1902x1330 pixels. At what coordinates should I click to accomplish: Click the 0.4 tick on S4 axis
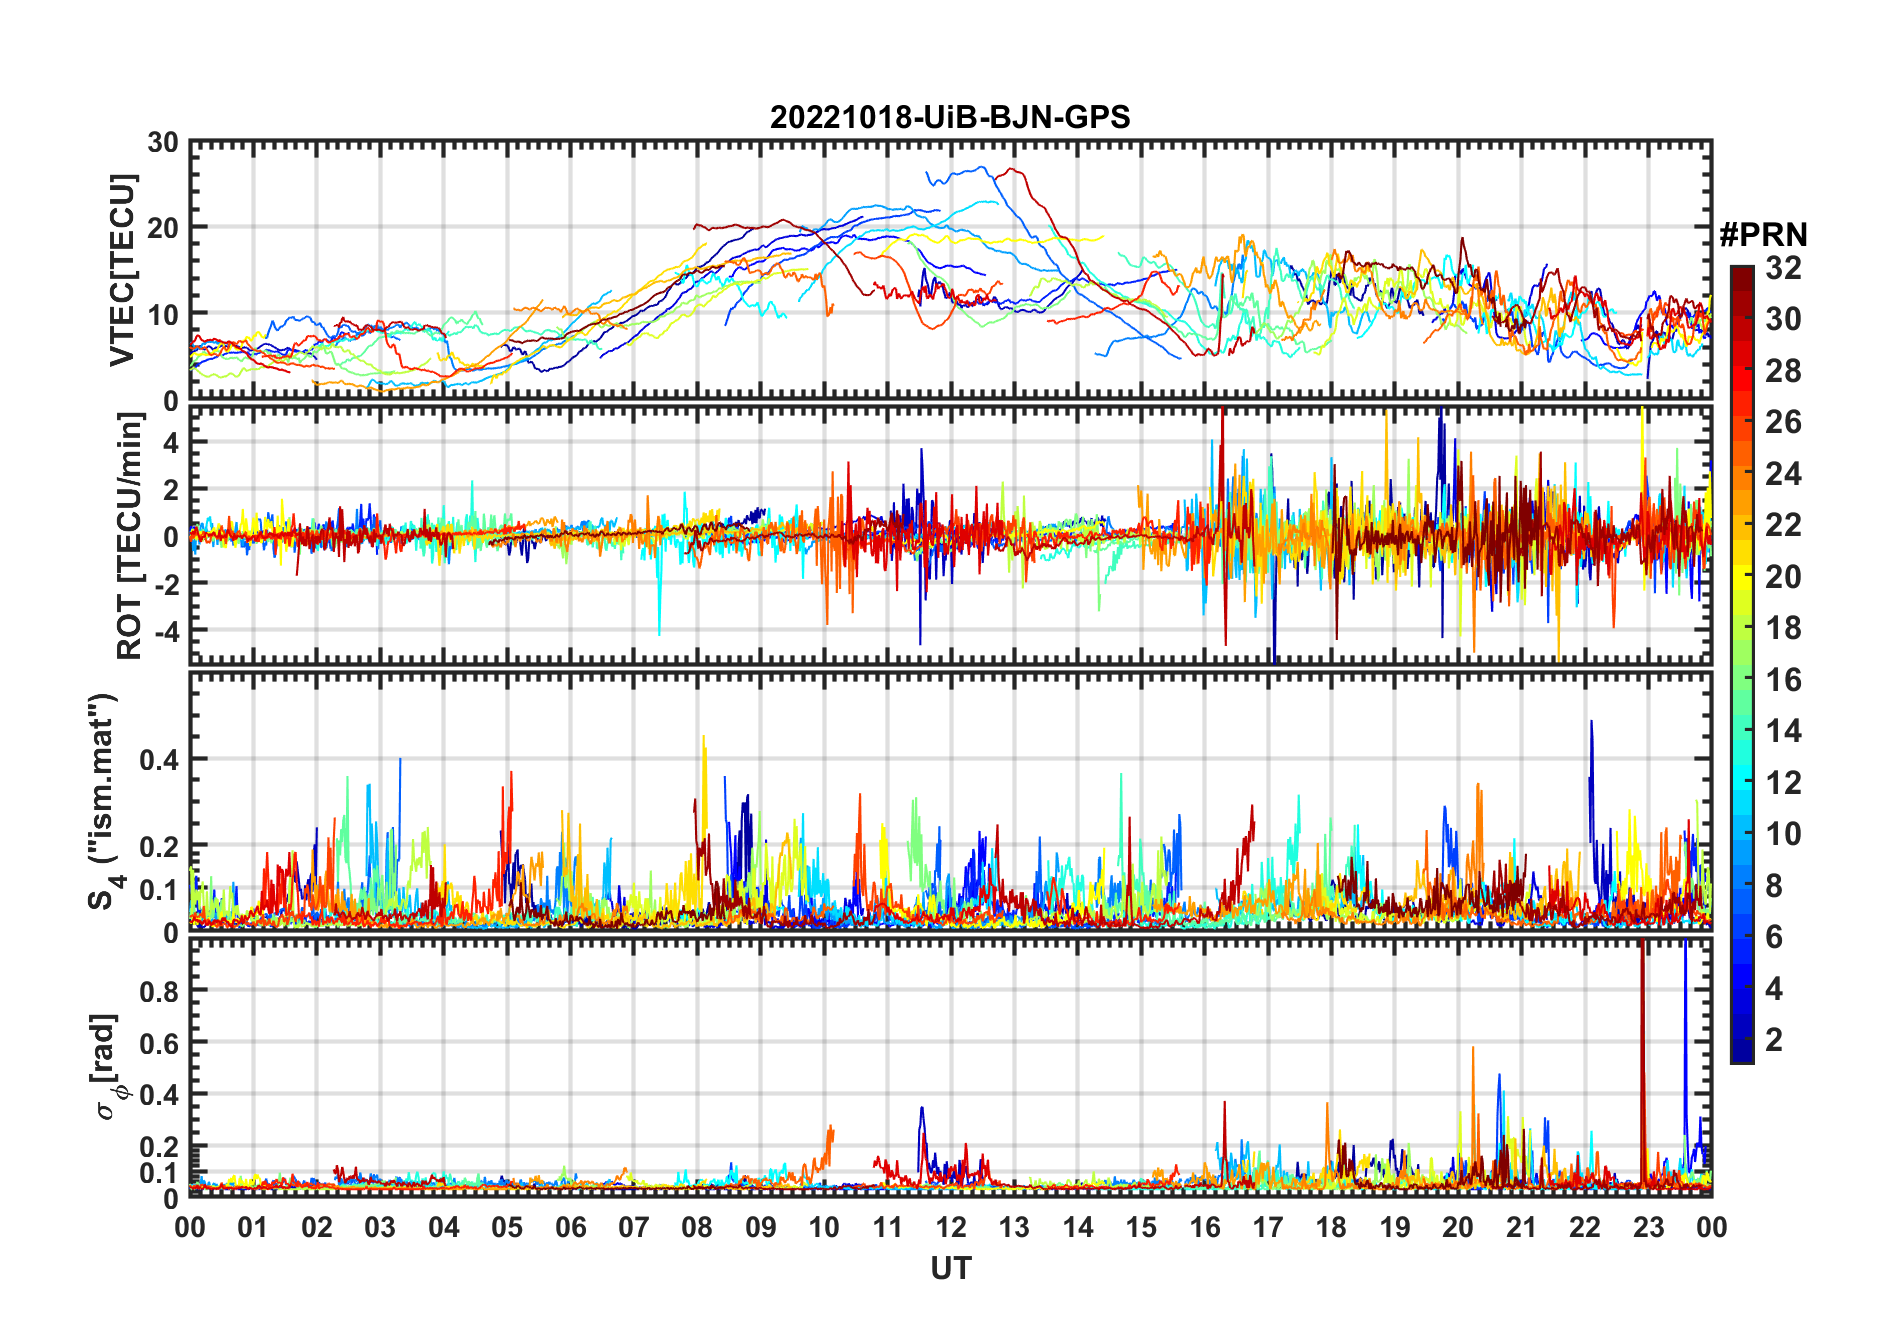click(159, 760)
